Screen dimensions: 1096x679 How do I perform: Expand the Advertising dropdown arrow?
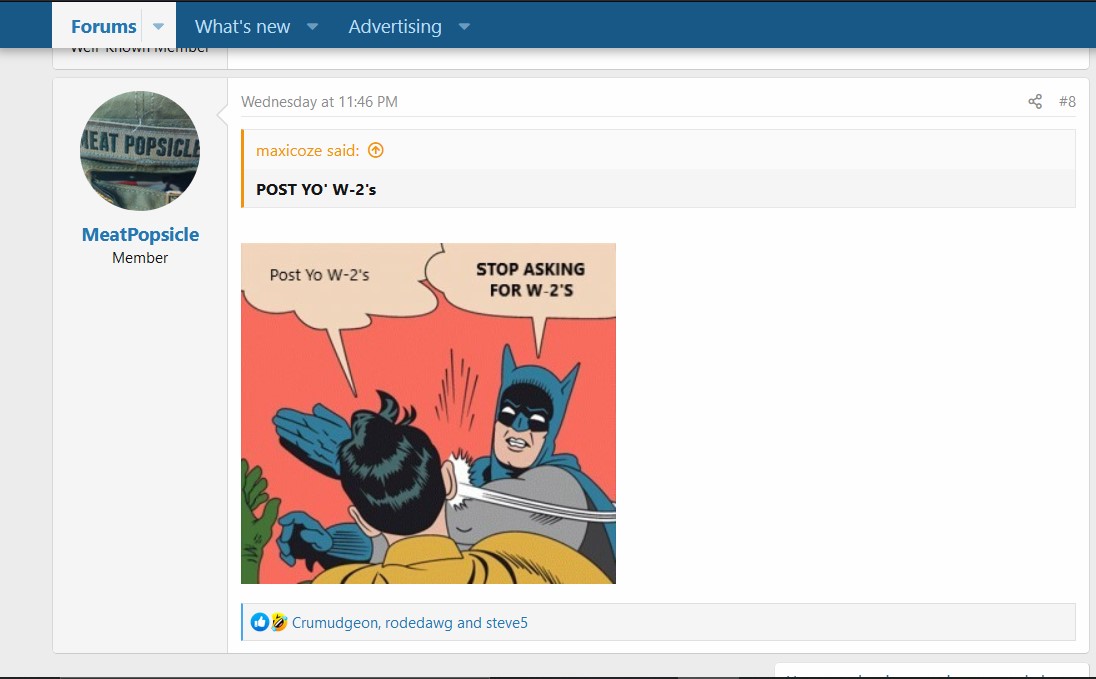pyautogui.click(x=464, y=27)
